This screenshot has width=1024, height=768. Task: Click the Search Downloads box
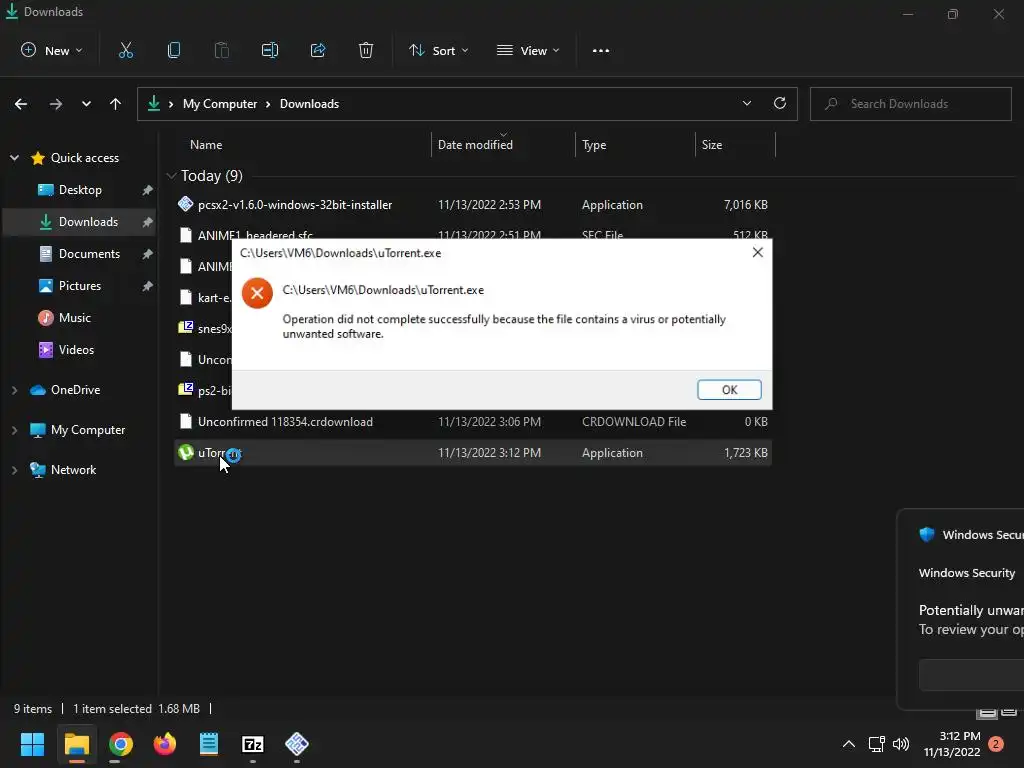tap(910, 104)
